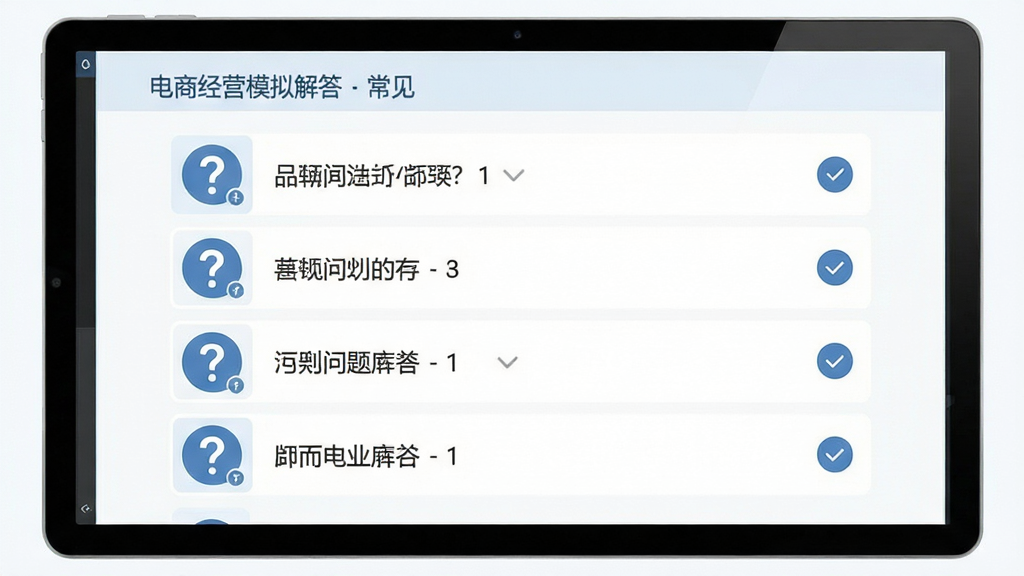Tap the small badge on first question icon
The image size is (1024, 576).
coord(236,197)
